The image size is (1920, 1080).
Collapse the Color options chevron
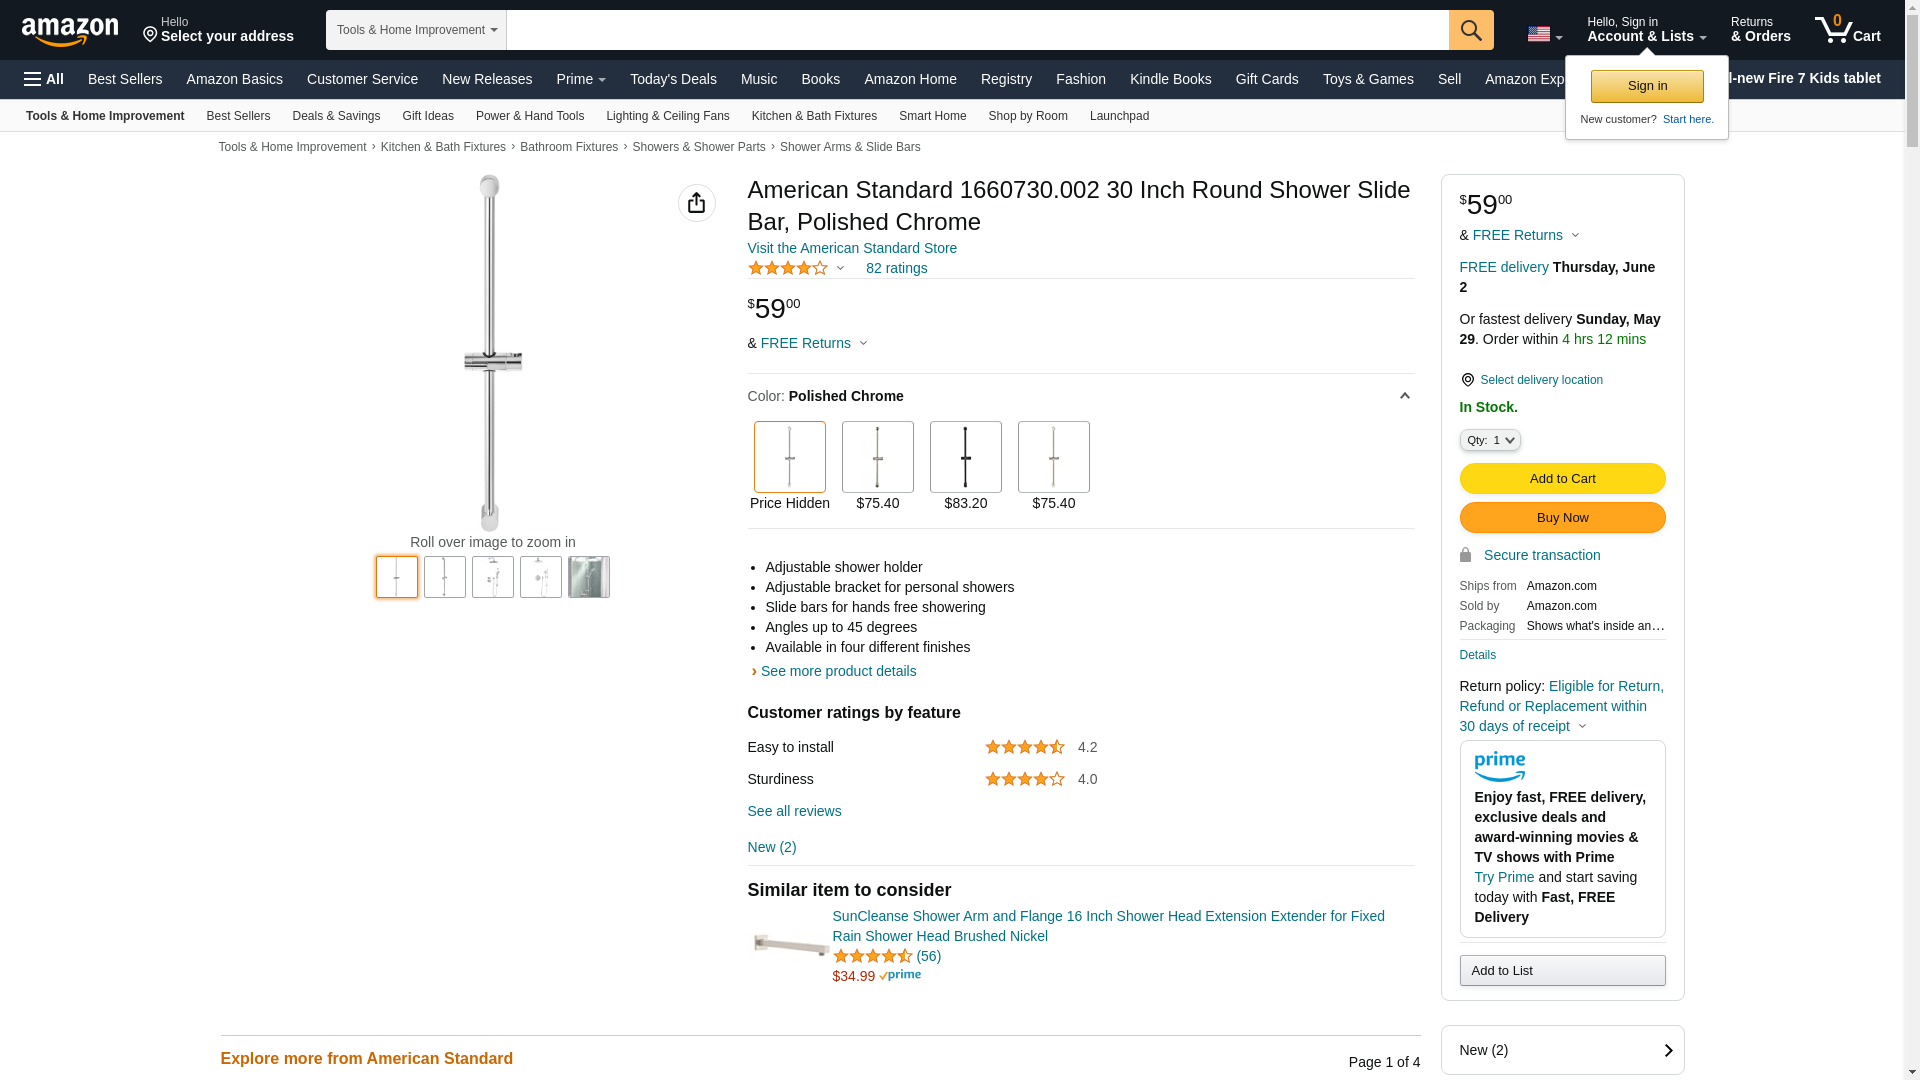coord(1404,396)
